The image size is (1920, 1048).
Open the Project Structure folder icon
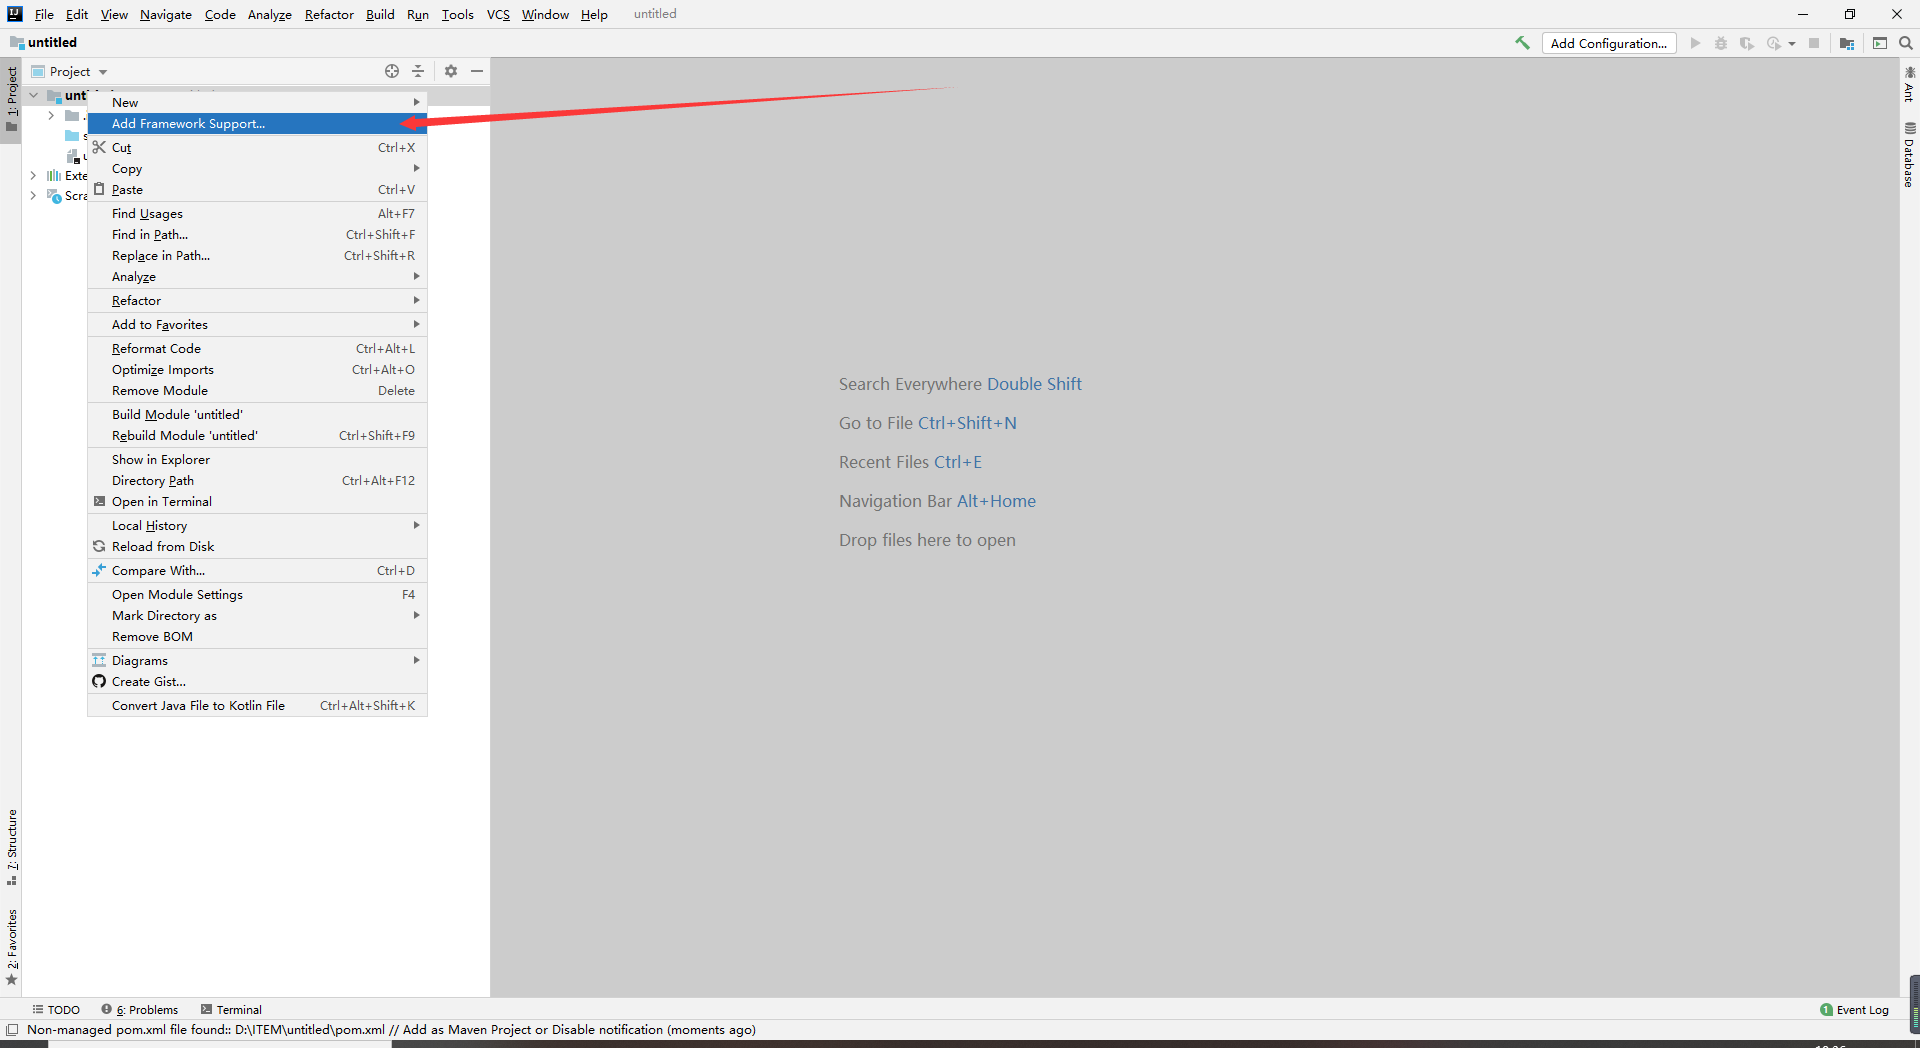(1847, 43)
